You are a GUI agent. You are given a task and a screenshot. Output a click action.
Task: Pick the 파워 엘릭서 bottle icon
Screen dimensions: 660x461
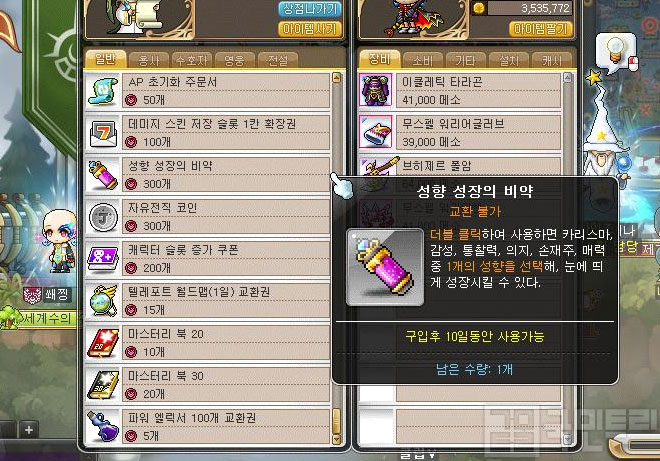(x=102, y=426)
